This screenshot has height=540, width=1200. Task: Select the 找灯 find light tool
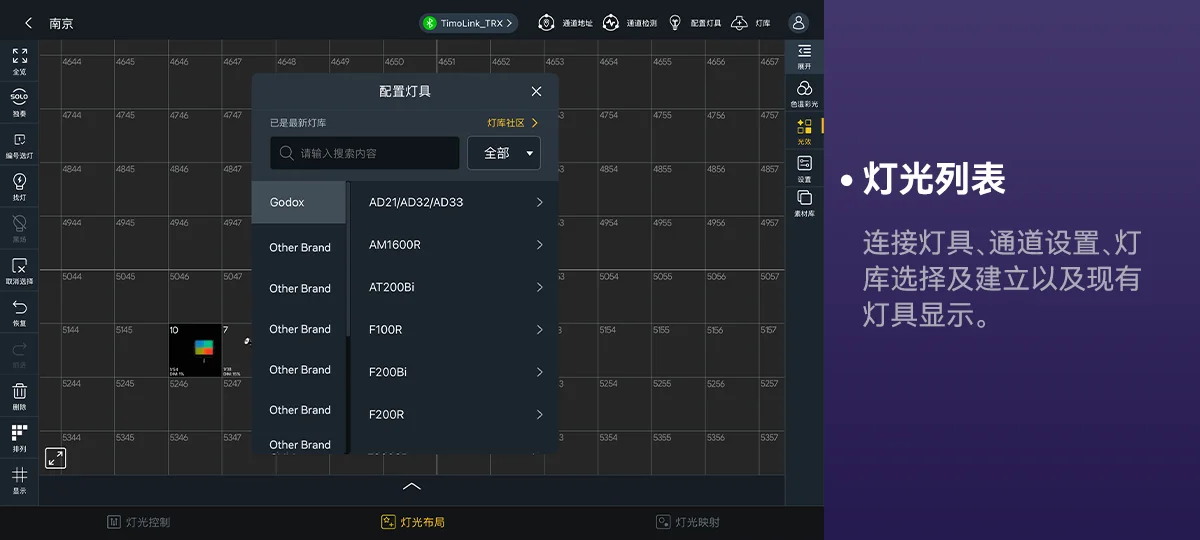click(x=19, y=186)
